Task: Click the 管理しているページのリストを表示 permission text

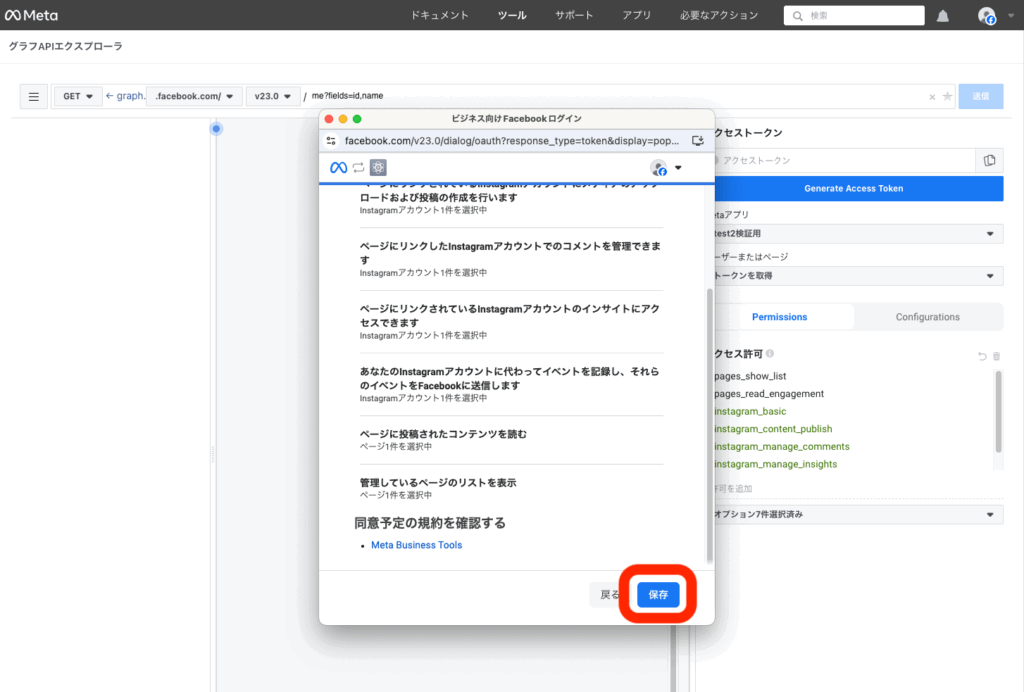Action: click(x=438, y=483)
